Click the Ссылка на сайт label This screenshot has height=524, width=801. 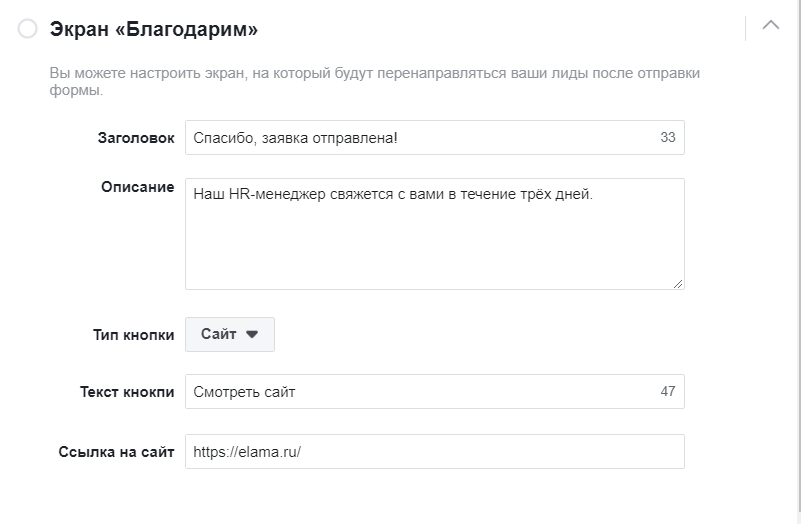coord(117,452)
